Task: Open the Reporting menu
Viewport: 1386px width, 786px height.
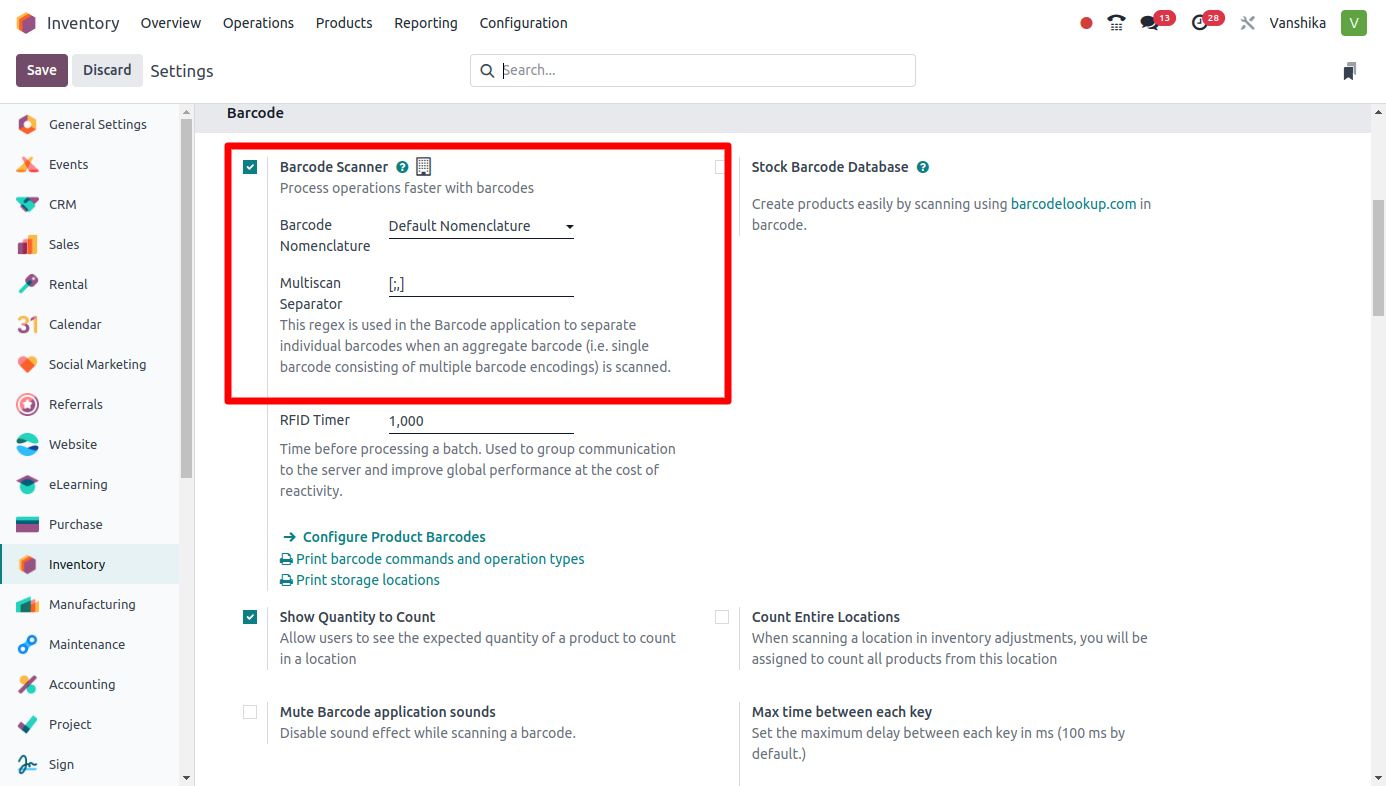Action: (x=425, y=22)
